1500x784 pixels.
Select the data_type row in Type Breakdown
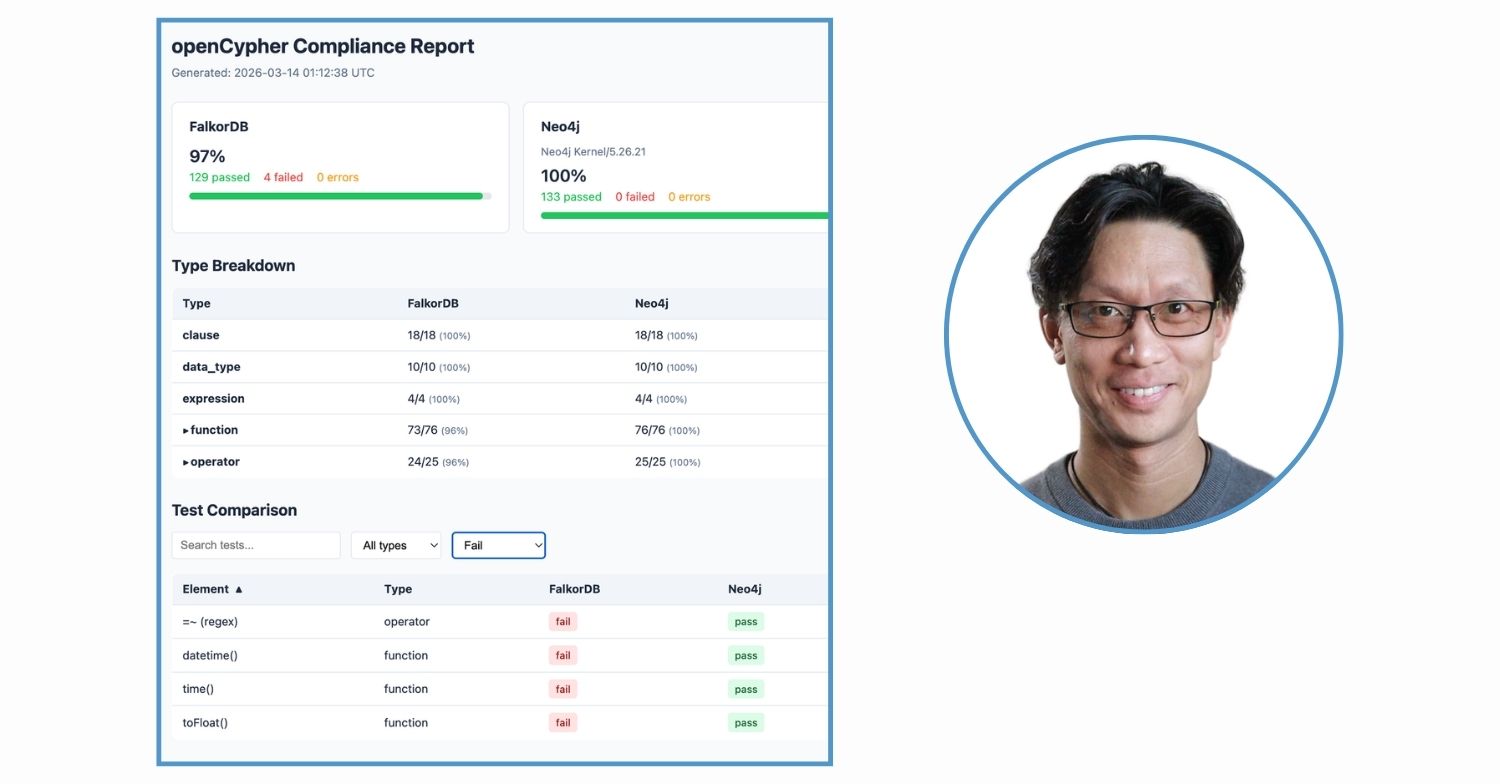click(x=300, y=367)
